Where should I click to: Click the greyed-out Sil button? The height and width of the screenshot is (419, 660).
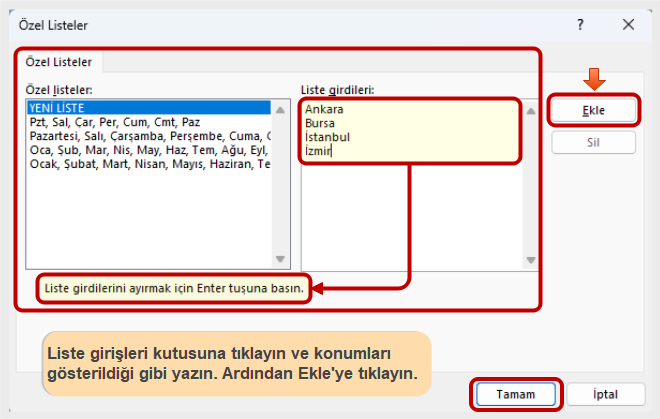click(593, 142)
